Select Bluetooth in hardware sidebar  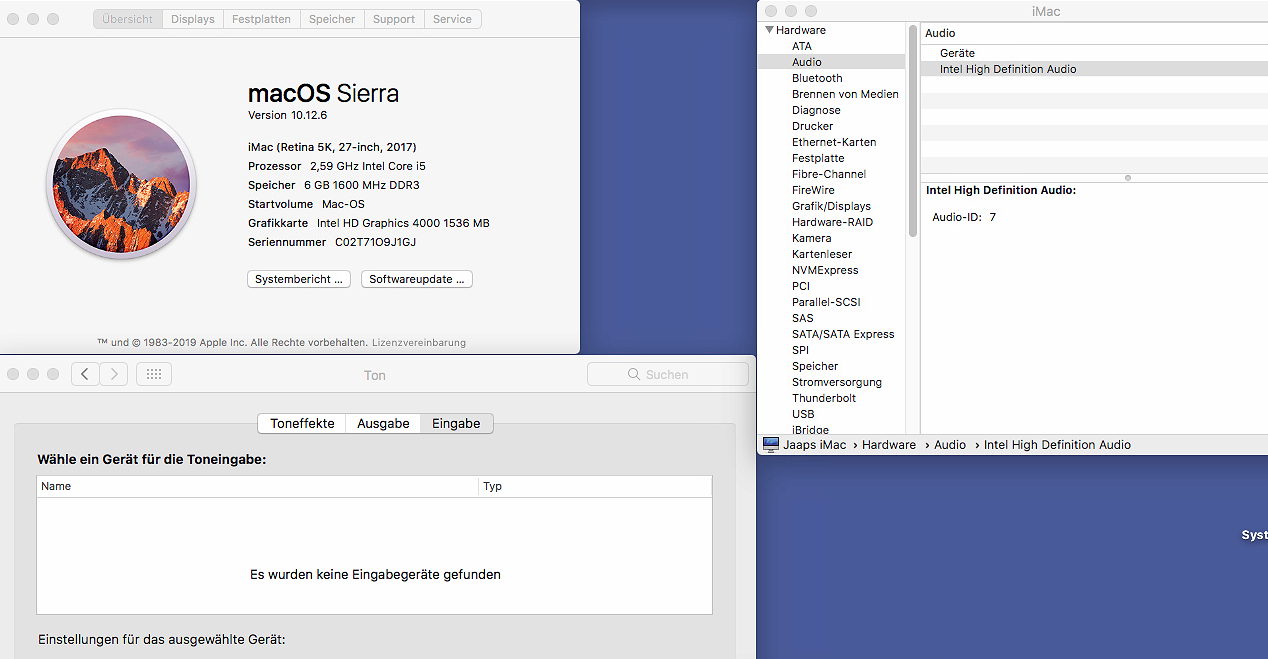click(x=817, y=78)
